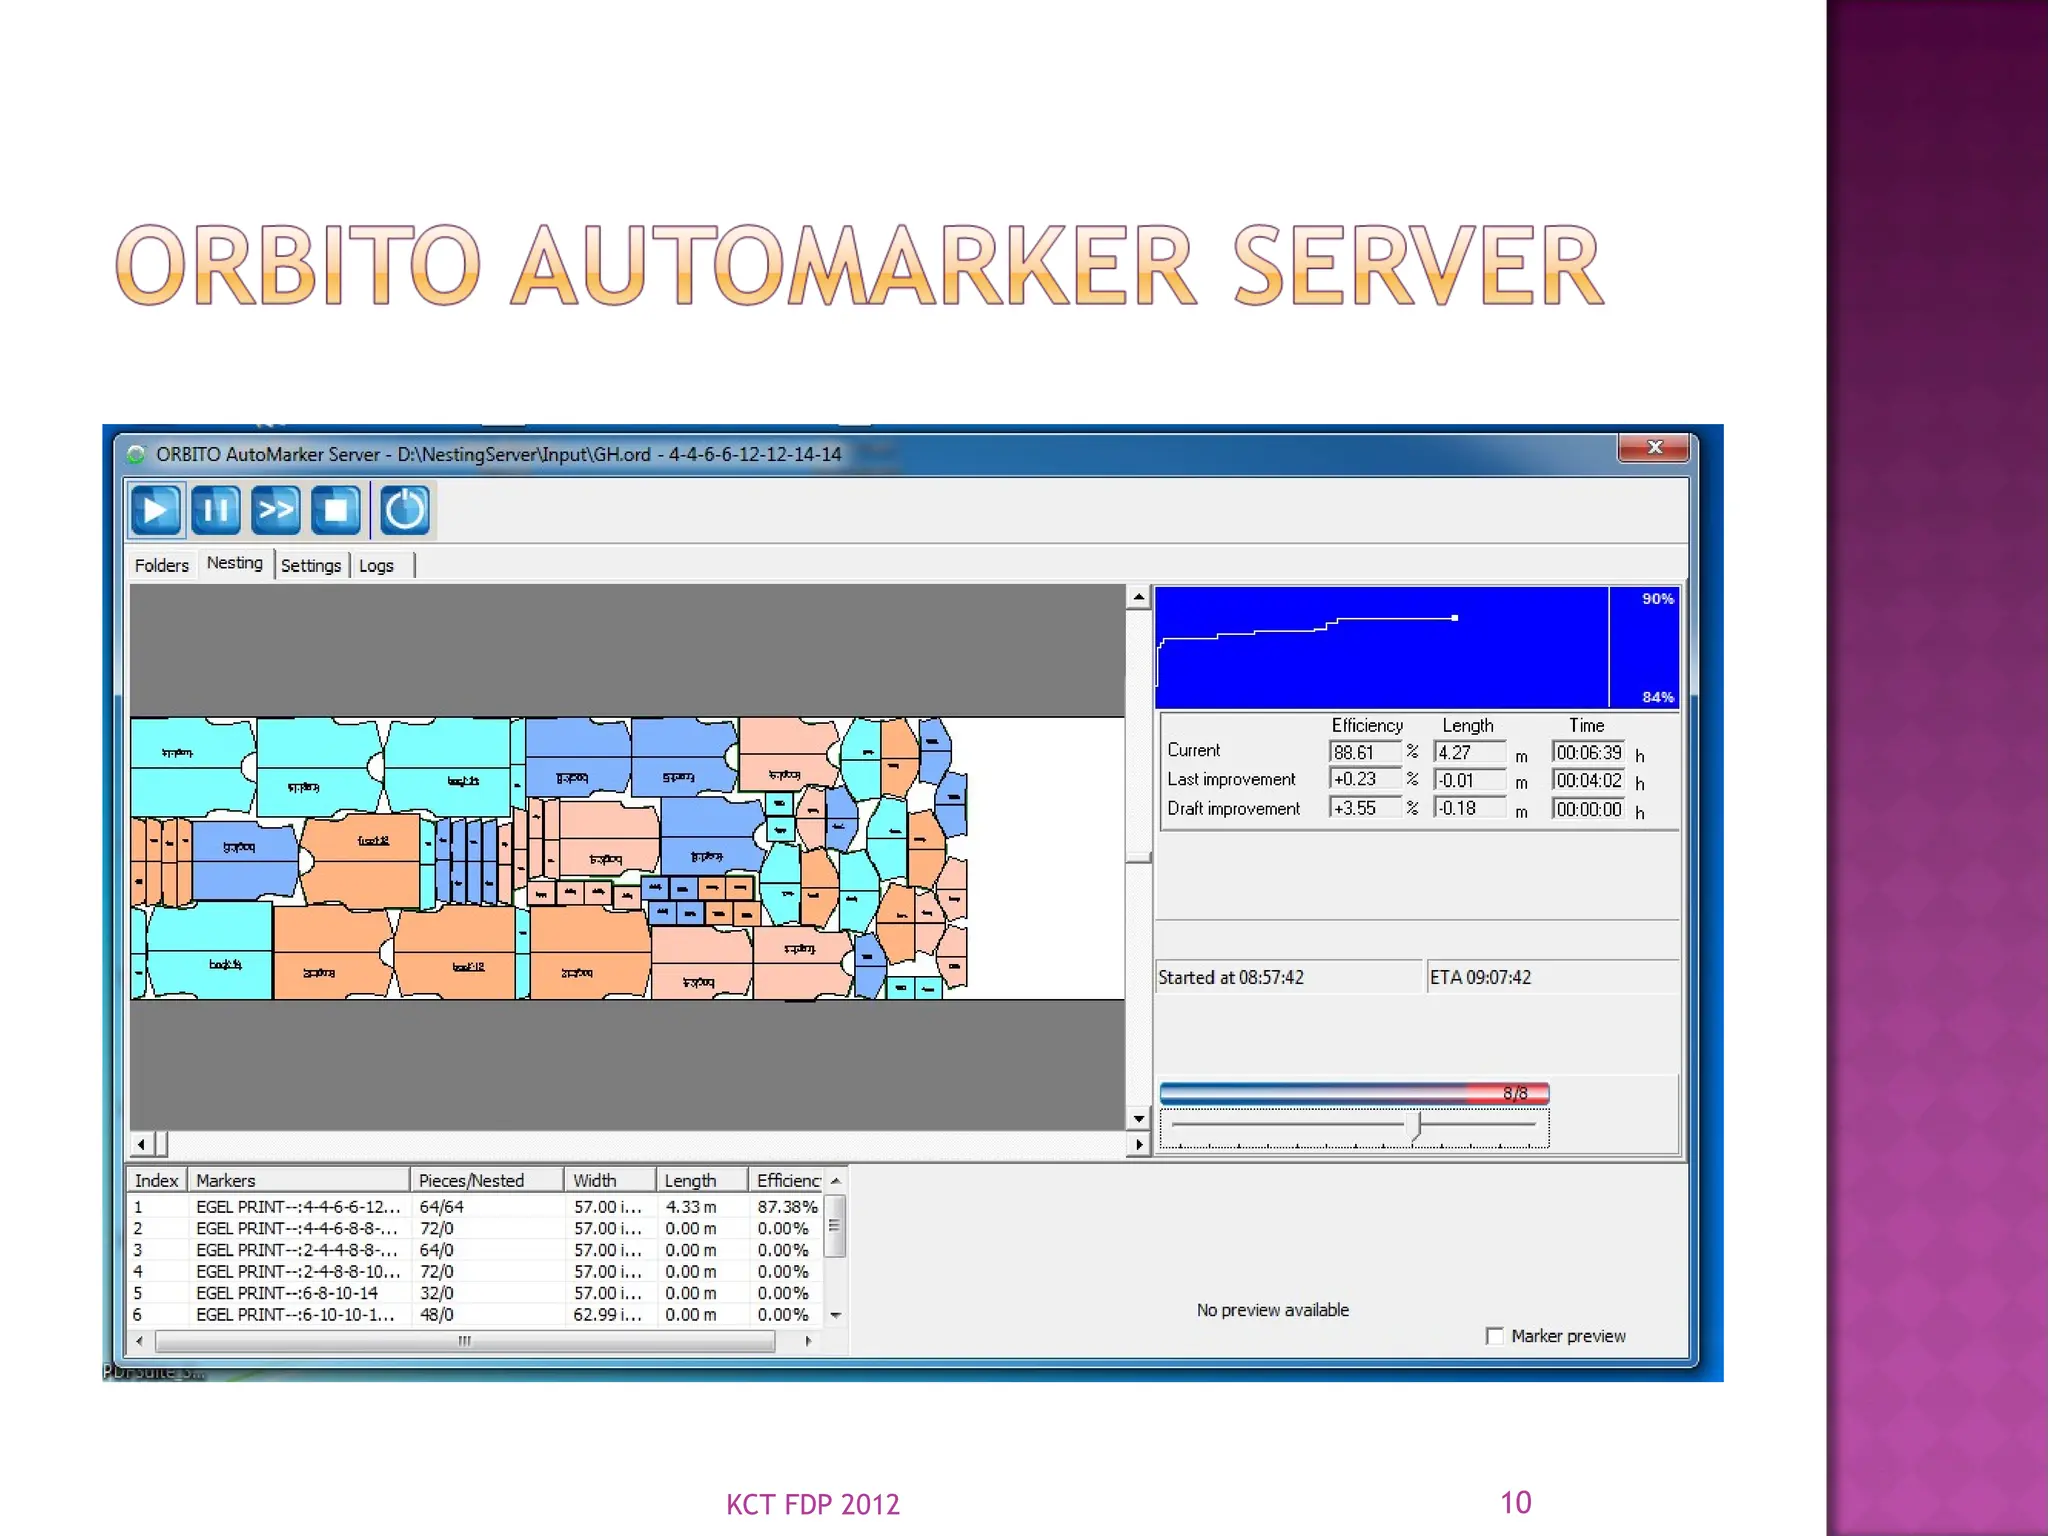Screen dimensions: 2048x1536
Task: Open the Folders tab
Action: coord(161,566)
